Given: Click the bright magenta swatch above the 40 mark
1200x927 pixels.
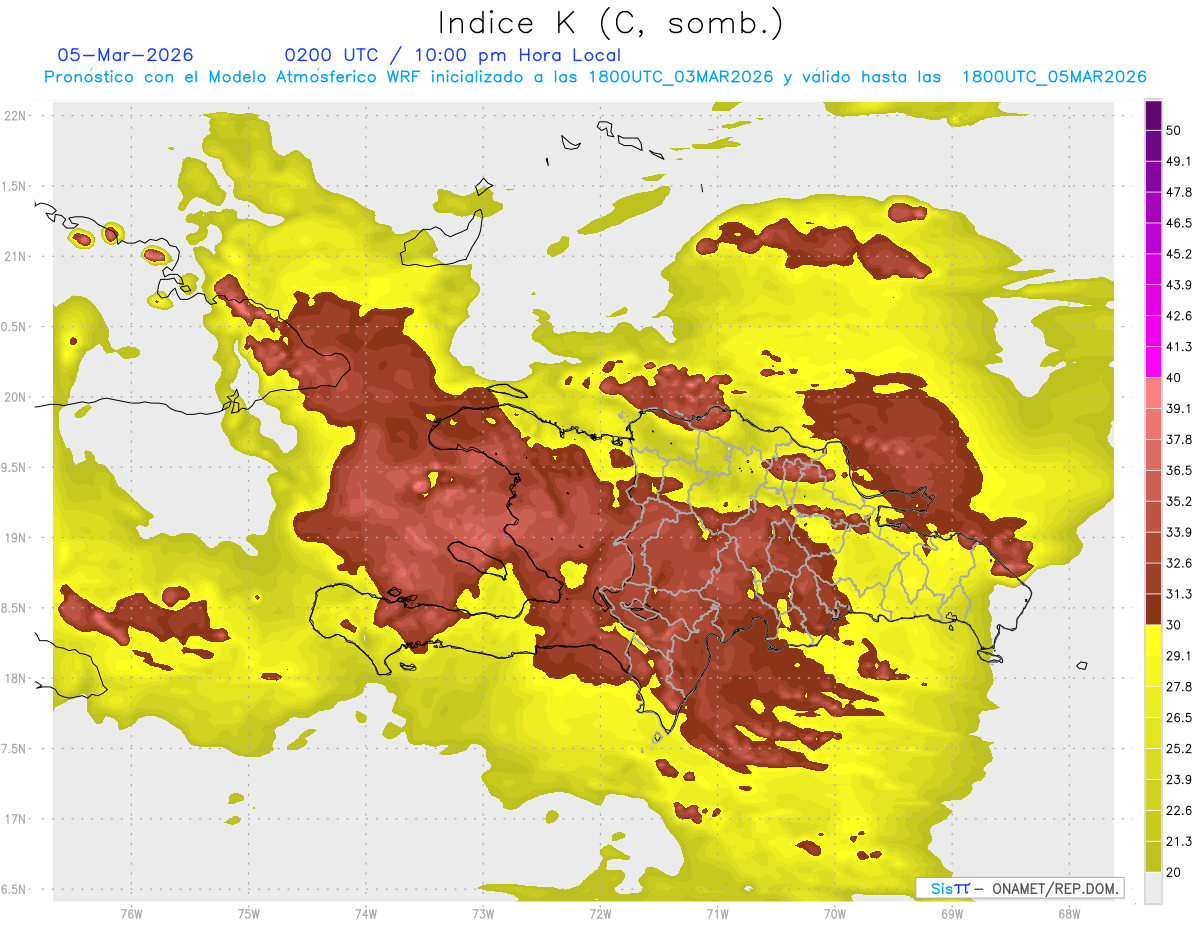Looking at the screenshot, I should tap(1153, 362).
